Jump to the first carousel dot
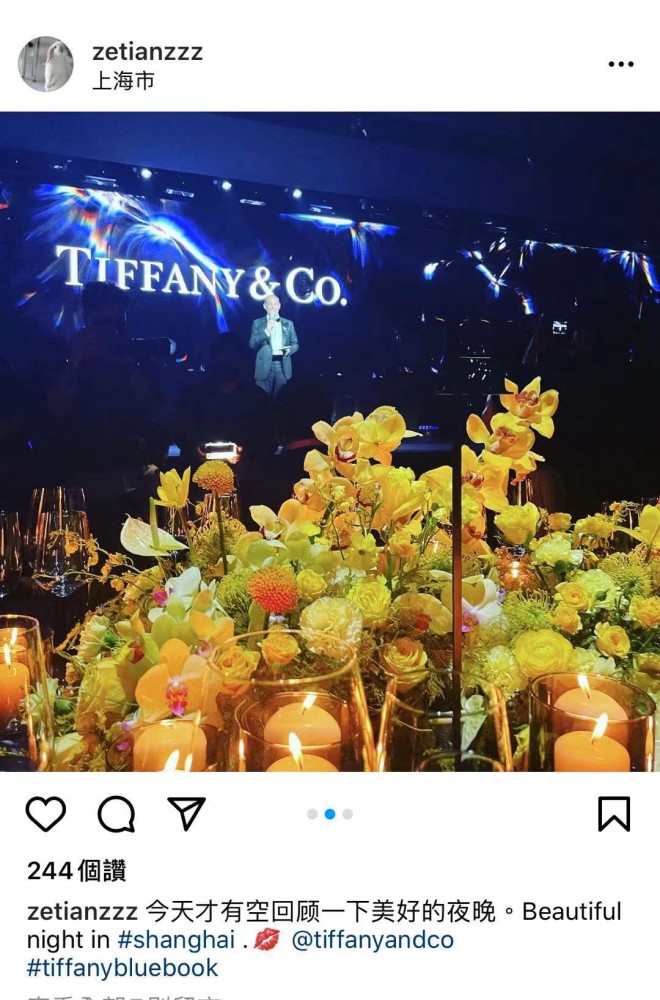 (312, 814)
